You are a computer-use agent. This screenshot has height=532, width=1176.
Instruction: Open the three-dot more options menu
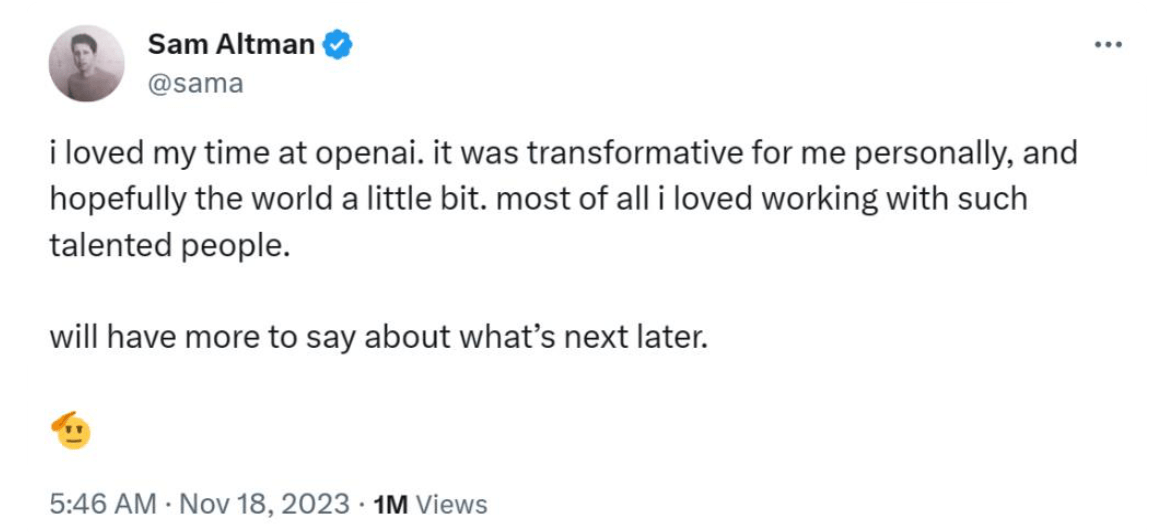coord(1108,45)
